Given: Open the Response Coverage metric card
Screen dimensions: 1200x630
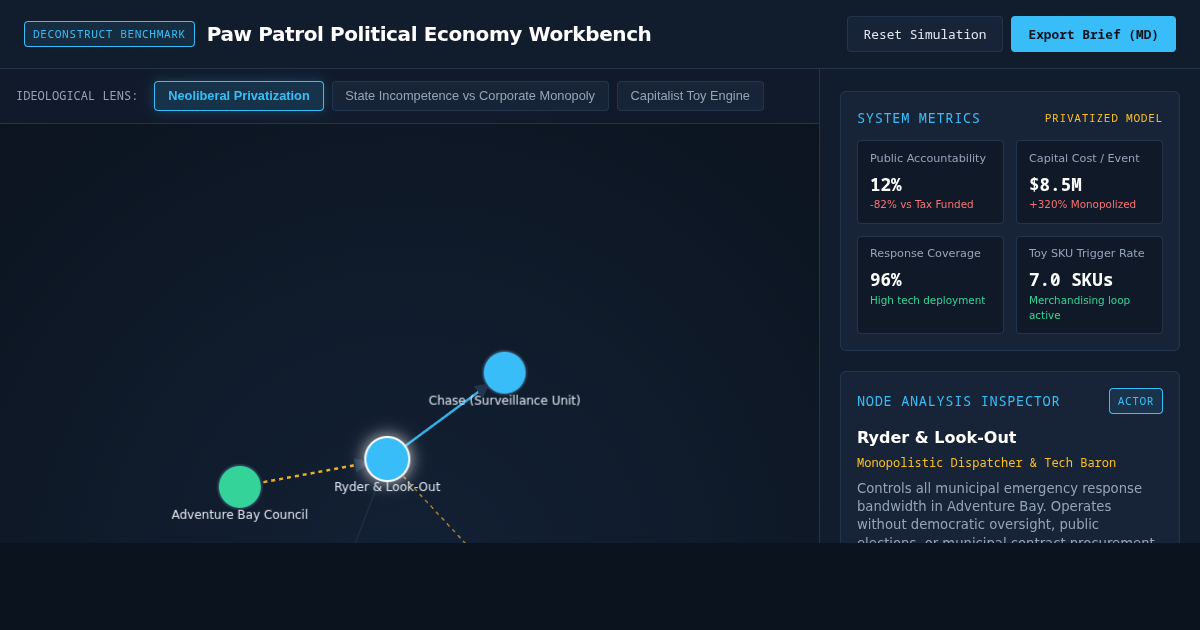Looking at the screenshot, I should [930, 285].
